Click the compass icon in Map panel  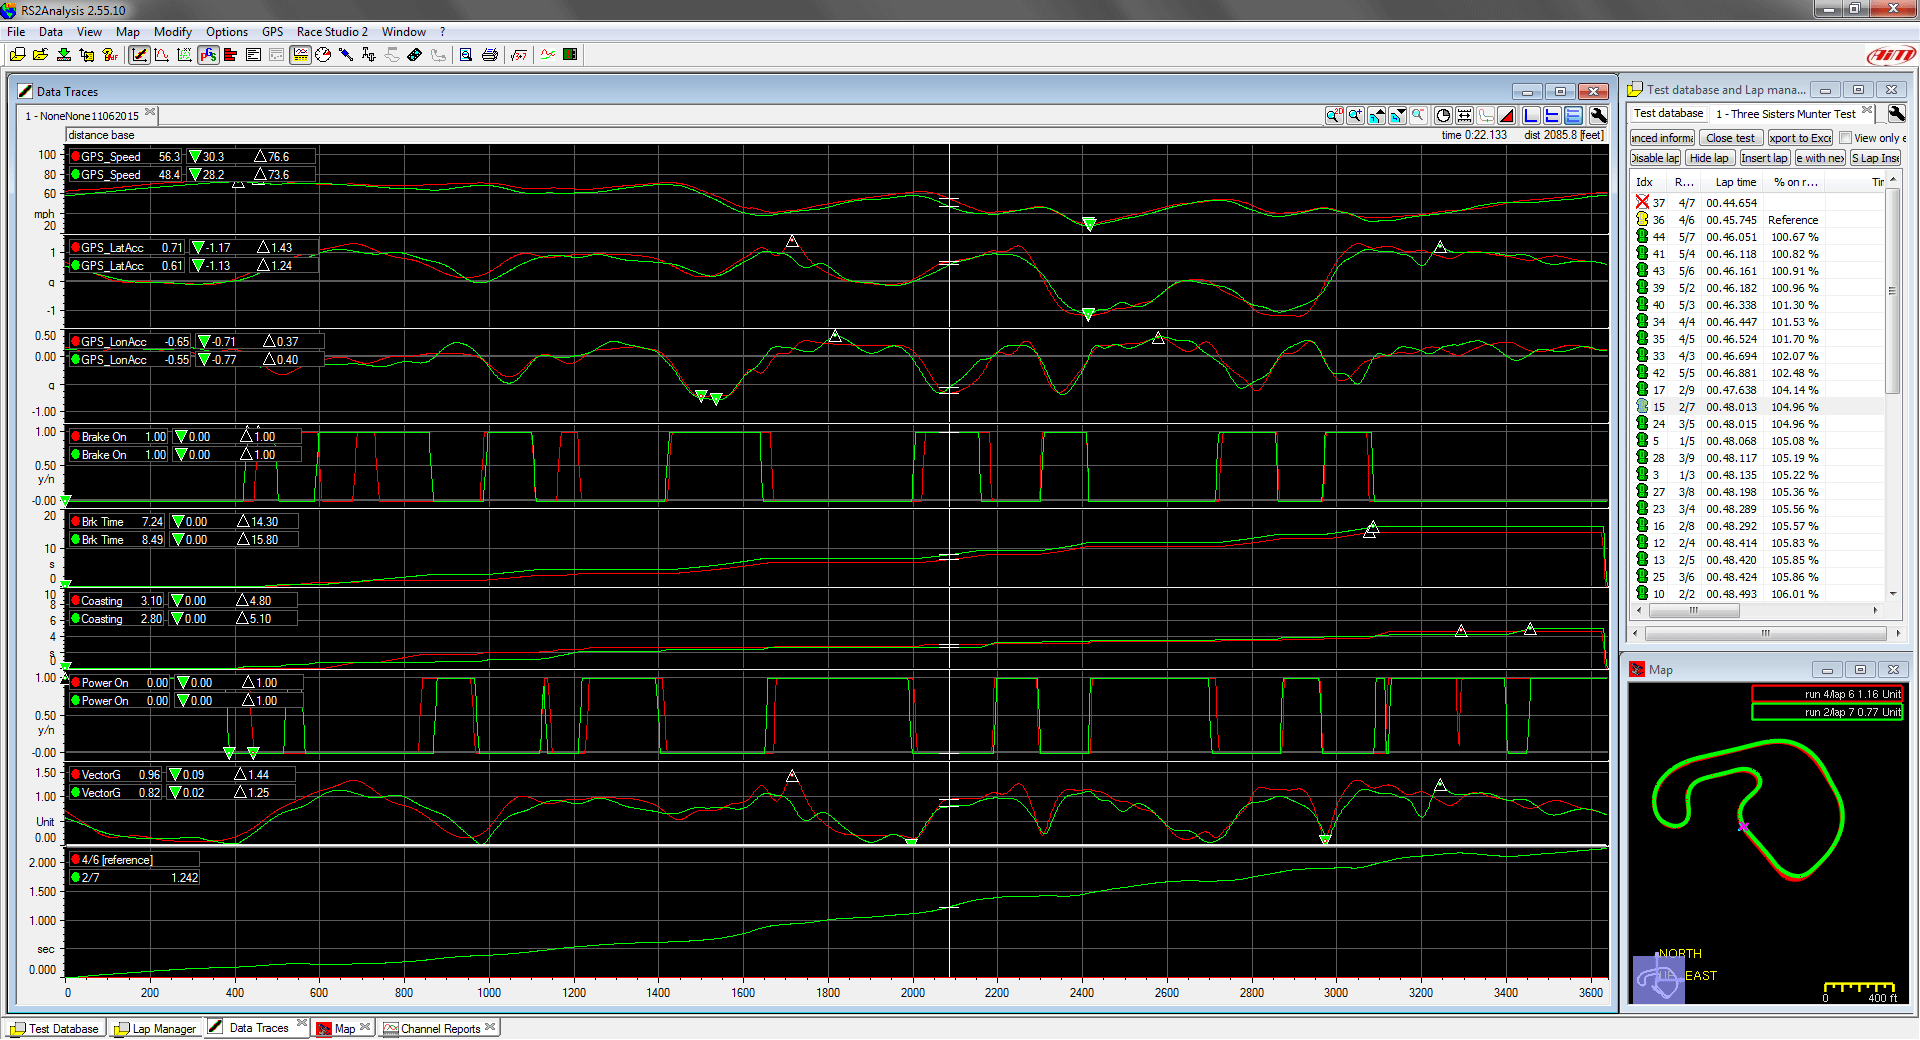click(x=1659, y=981)
